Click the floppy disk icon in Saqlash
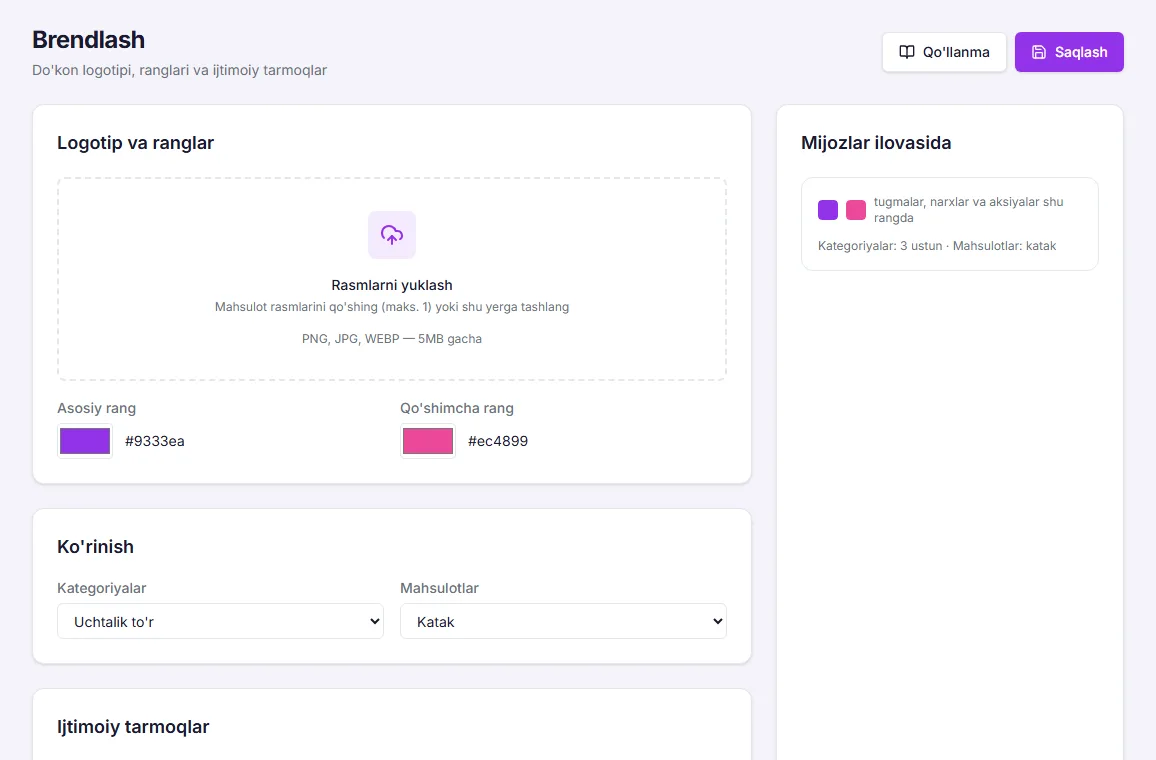Image resolution: width=1156 pixels, height=760 pixels. 1039,52
